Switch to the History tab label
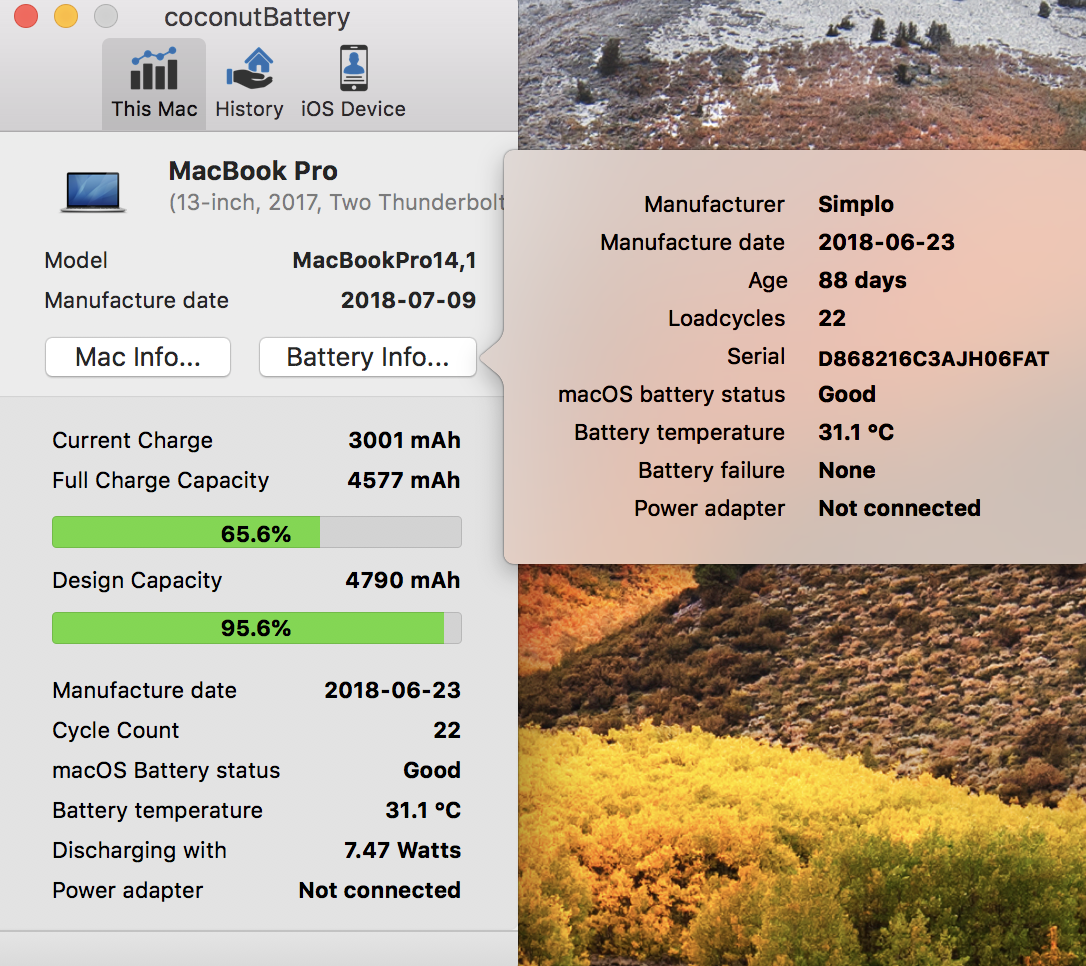The width and height of the screenshot is (1086, 966). pyautogui.click(x=249, y=109)
